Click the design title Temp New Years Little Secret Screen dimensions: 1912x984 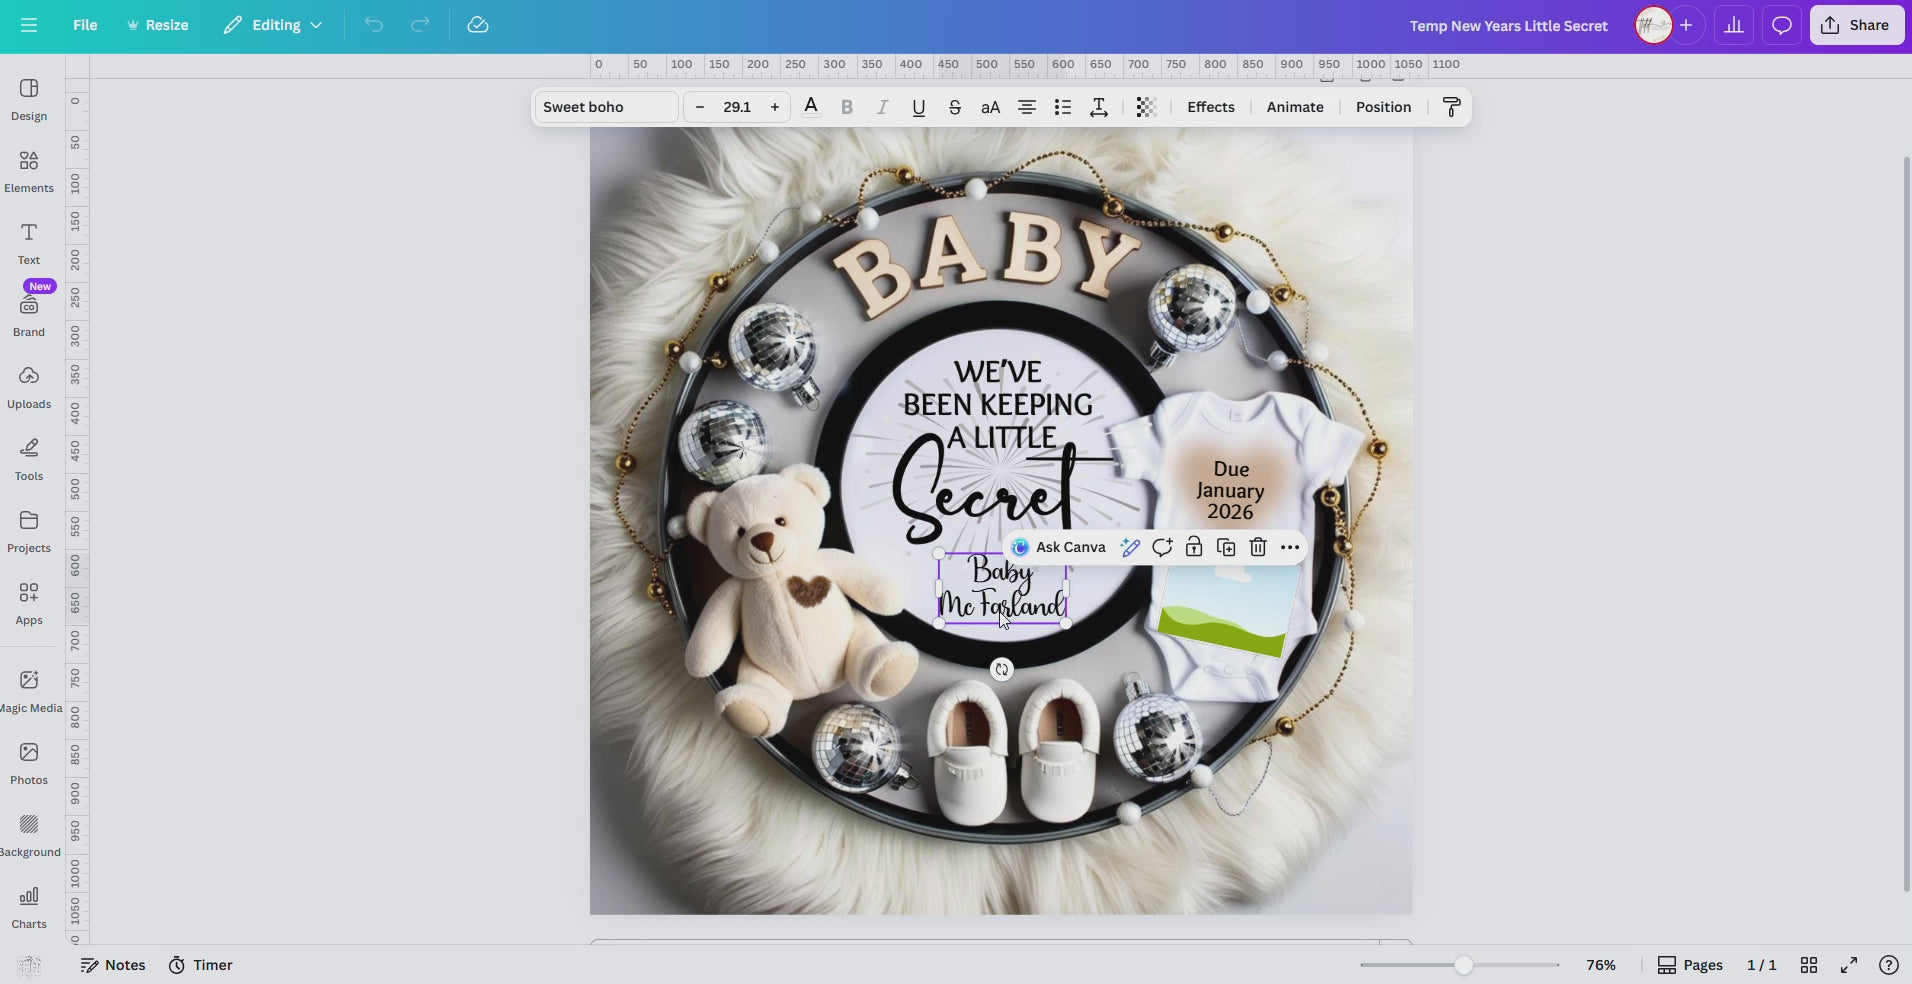click(x=1508, y=25)
